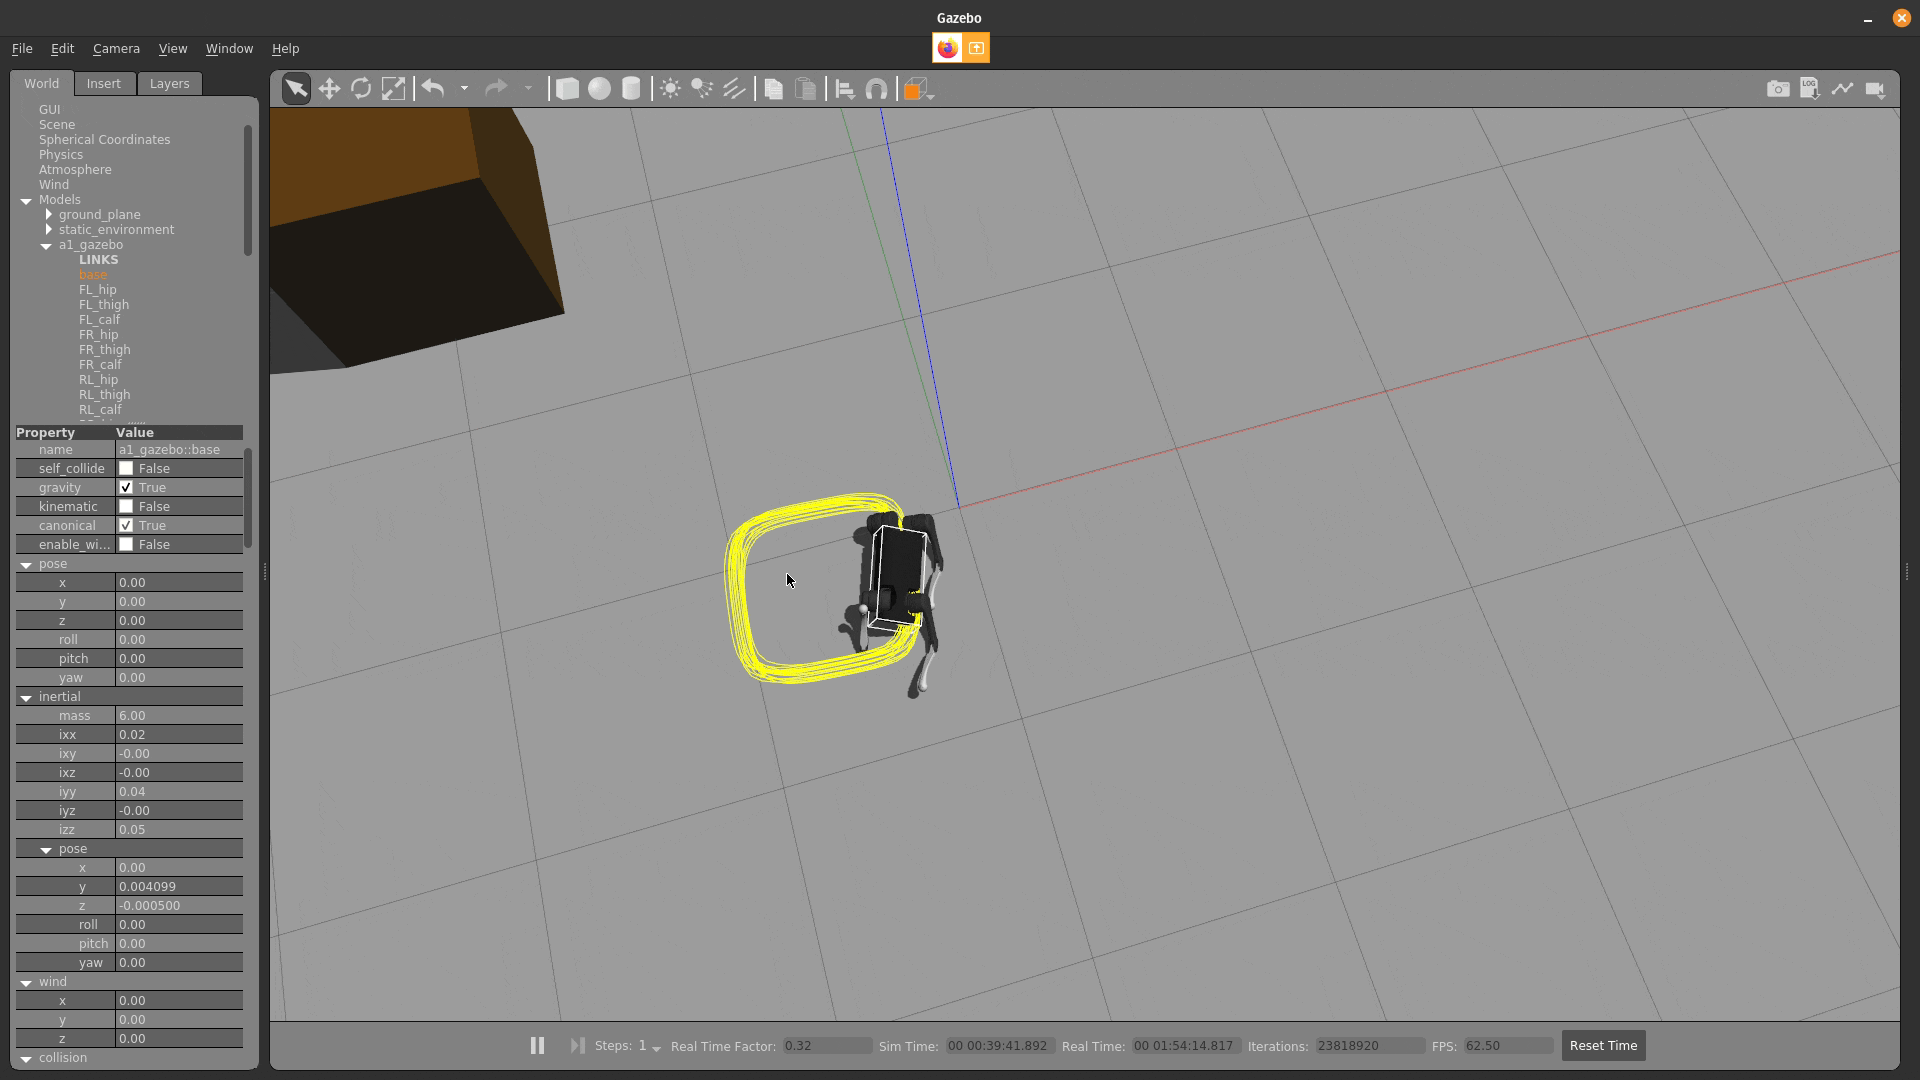
Task: Collapse the wind property group
Action: tap(26, 982)
